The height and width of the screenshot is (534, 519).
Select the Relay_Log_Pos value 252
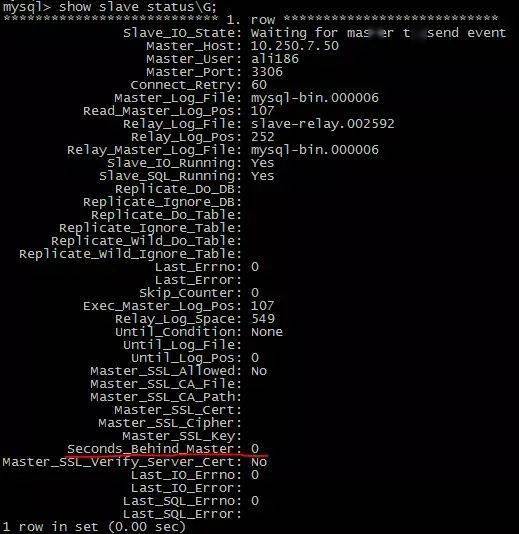click(x=263, y=137)
